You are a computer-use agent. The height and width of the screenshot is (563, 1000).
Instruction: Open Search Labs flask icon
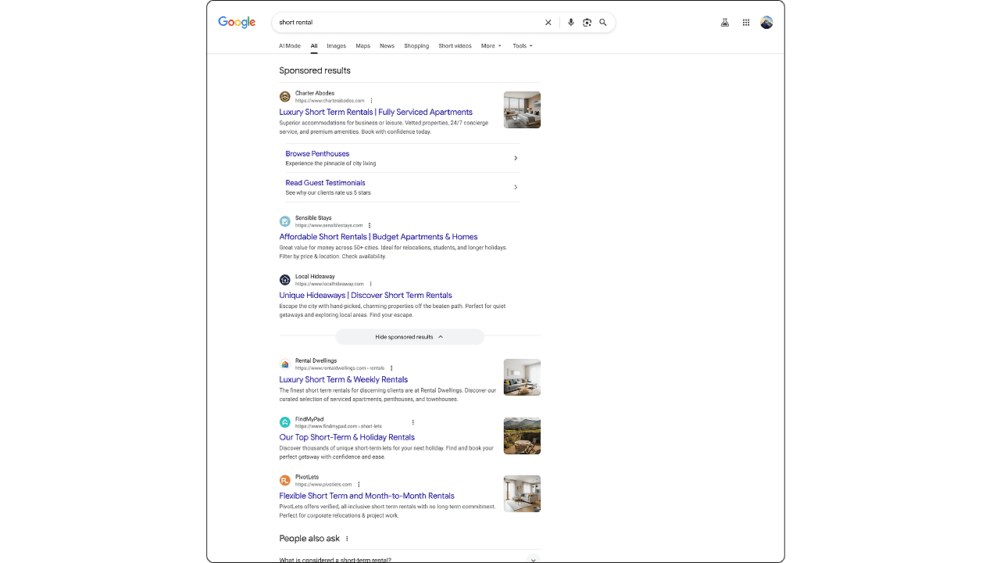pyautogui.click(x=725, y=22)
